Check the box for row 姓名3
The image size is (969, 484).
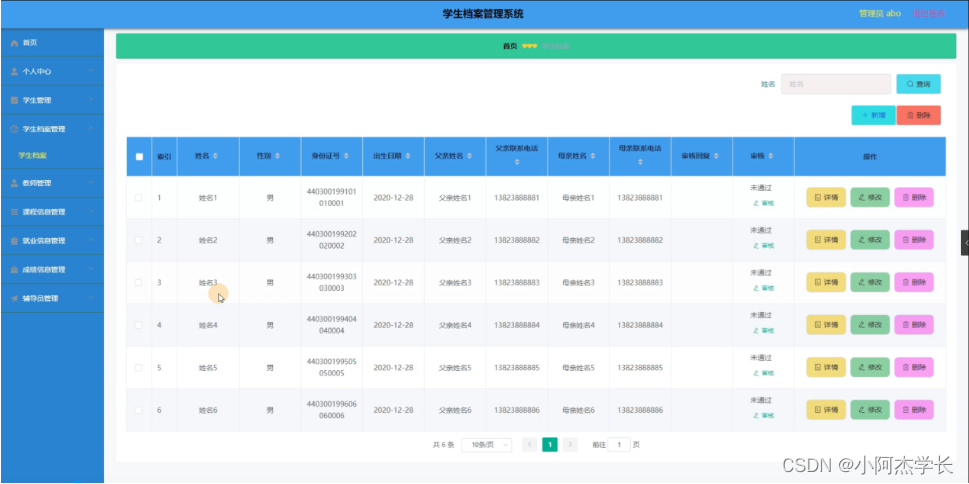coord(138,282)
